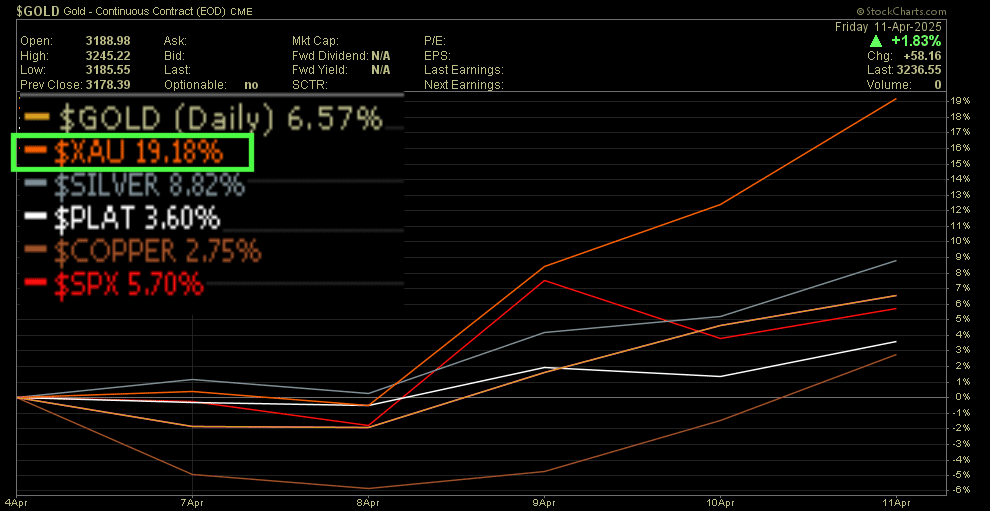Click the gray color marker beside $SILVER
This screenshot has width=990, height=511.
(35, 183)
